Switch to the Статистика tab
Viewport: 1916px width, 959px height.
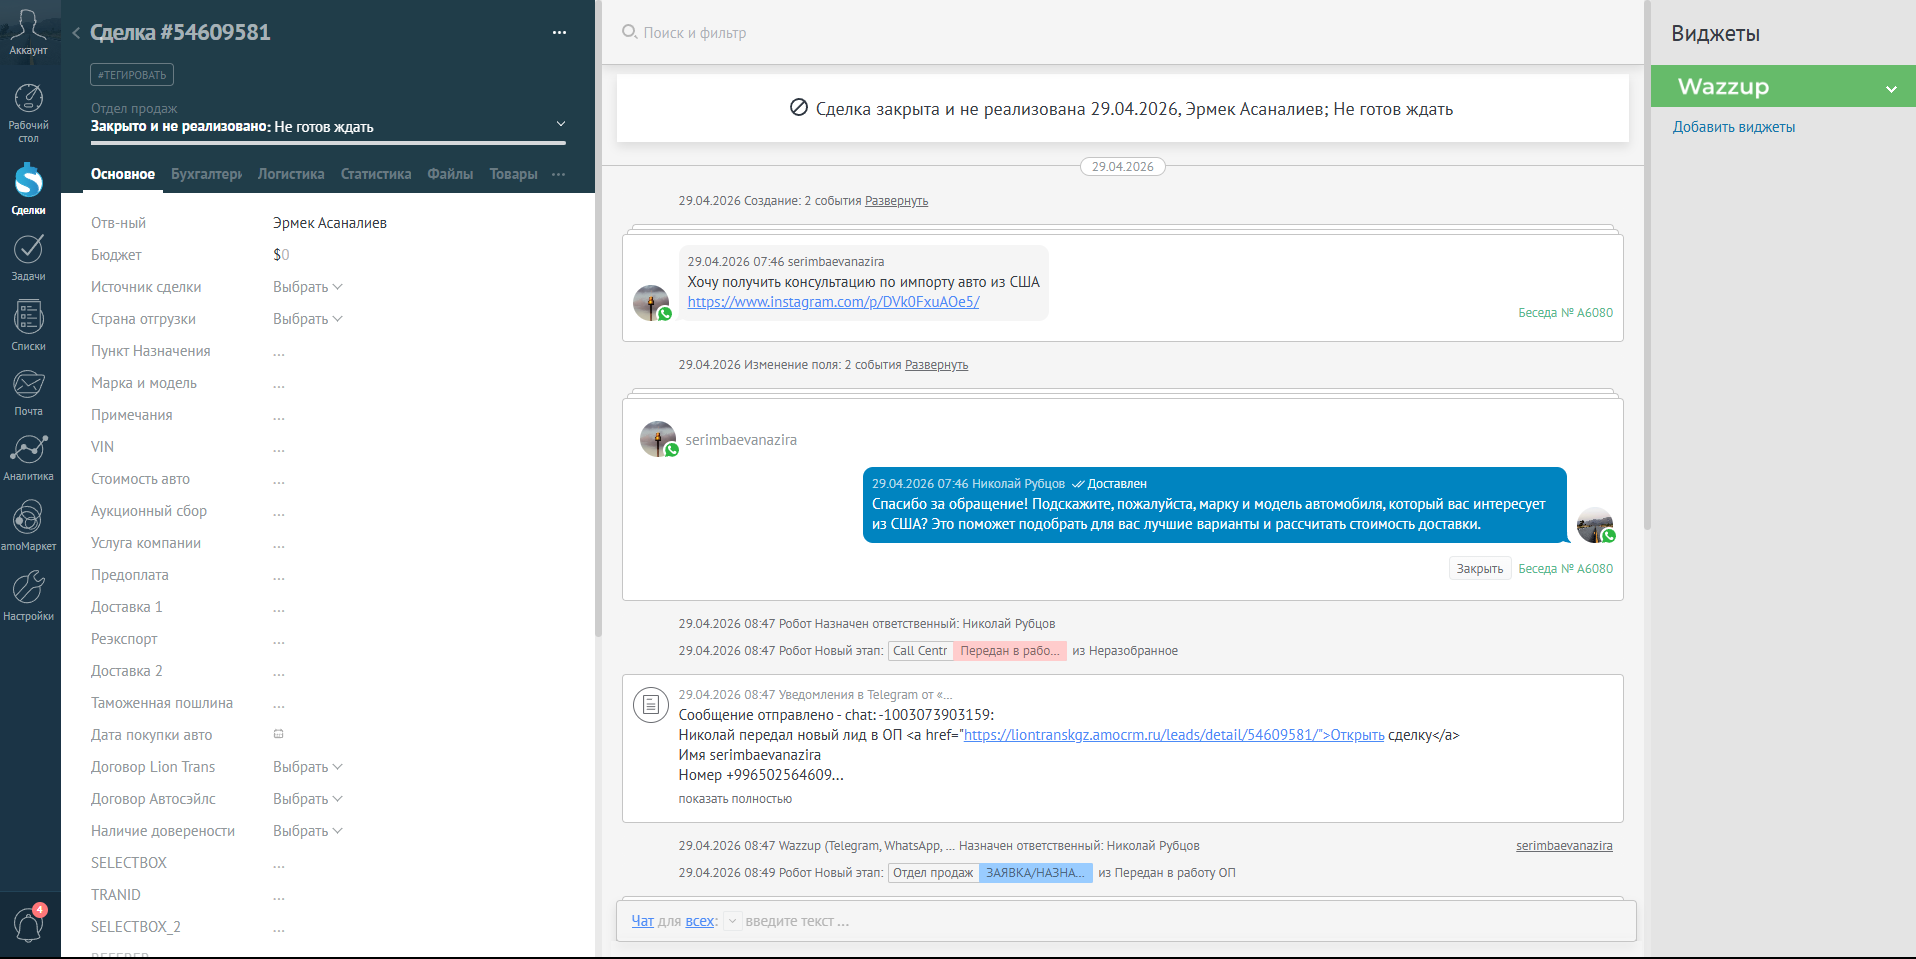pos(376,174)
